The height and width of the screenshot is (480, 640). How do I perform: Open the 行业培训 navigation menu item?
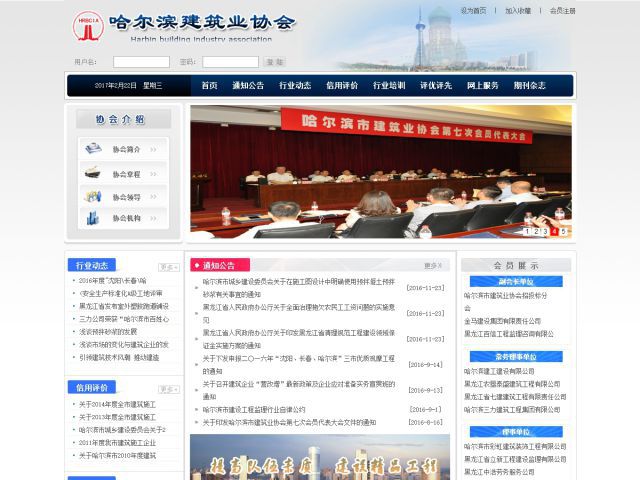tap(389, 86)
